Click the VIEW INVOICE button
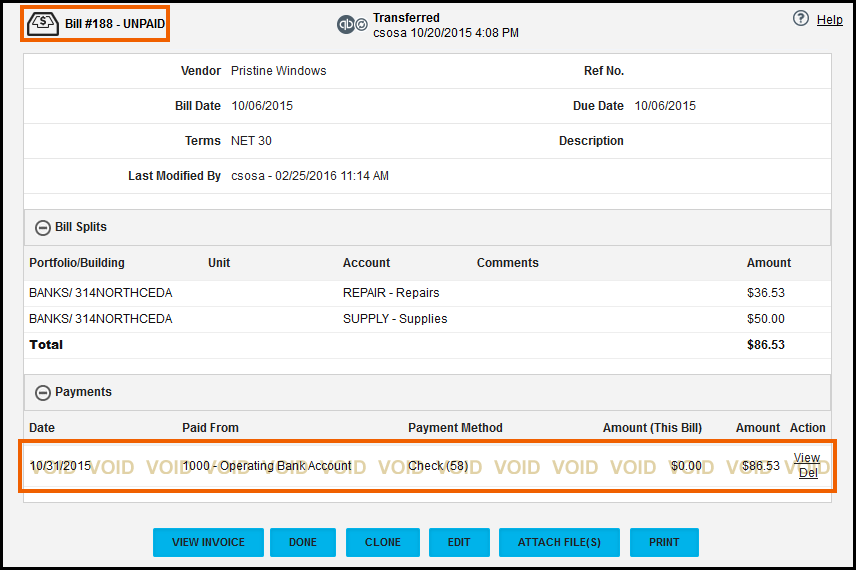The height and width of the screenshot is (570, 856). (208, 542)
